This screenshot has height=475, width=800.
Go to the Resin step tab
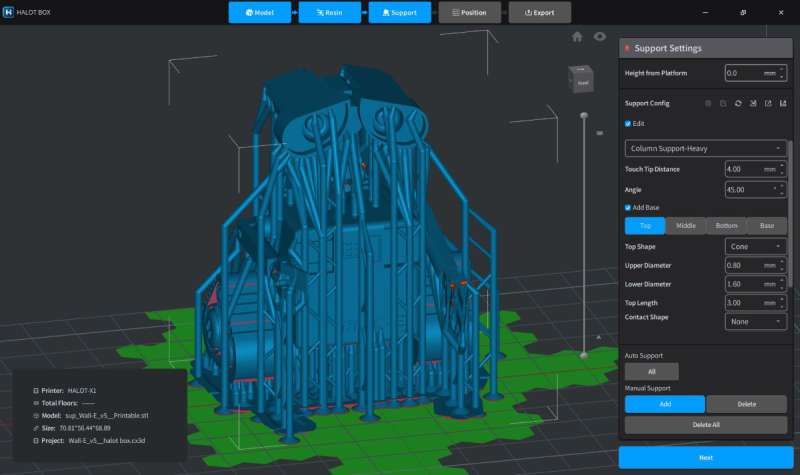[x=330, y=12]
